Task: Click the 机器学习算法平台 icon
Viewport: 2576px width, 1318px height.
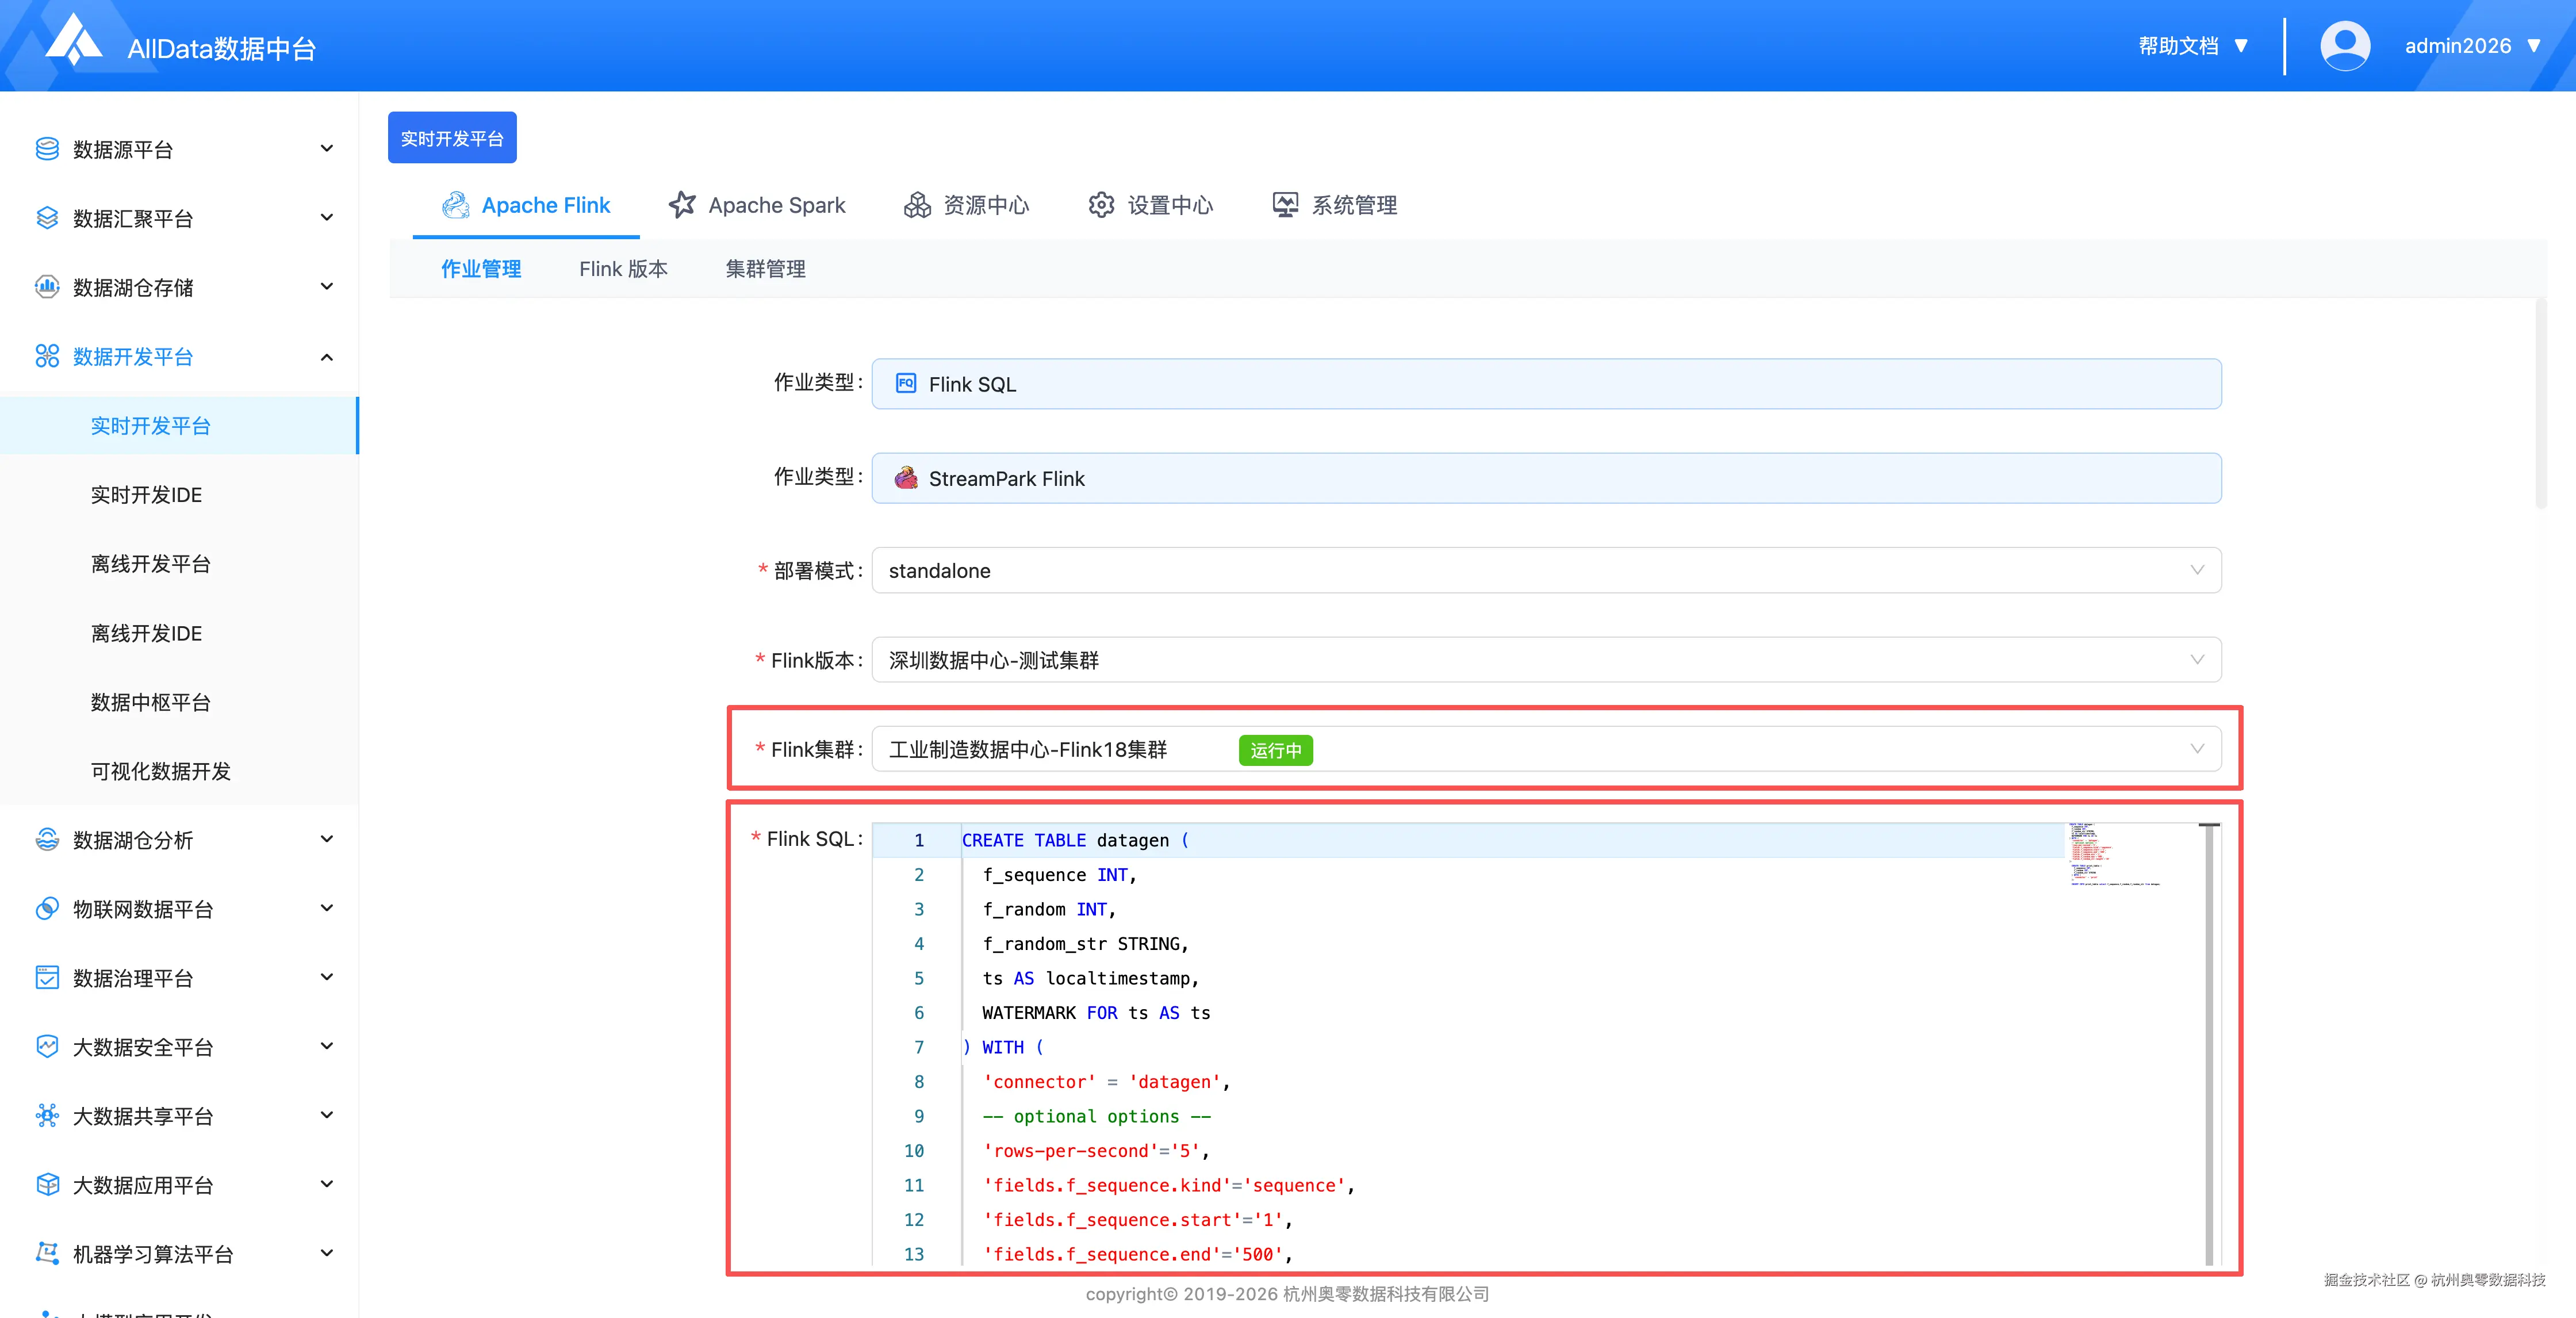Action: coord(47,1253)
